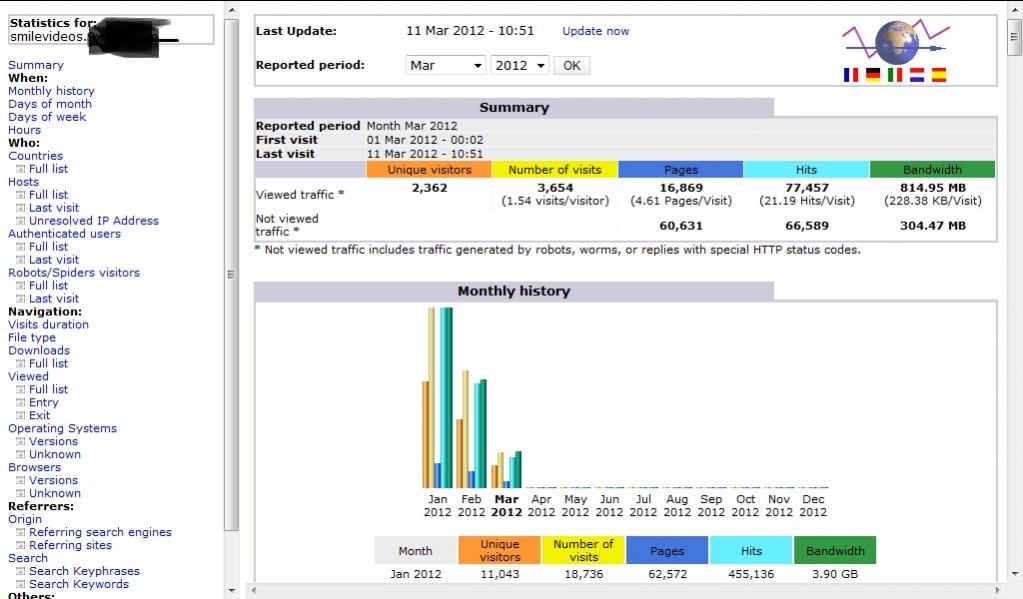Click the list icon beside Unresolved IP Address
The width and height of the screenshot is (1023, 599).
(x=20, y=221)
